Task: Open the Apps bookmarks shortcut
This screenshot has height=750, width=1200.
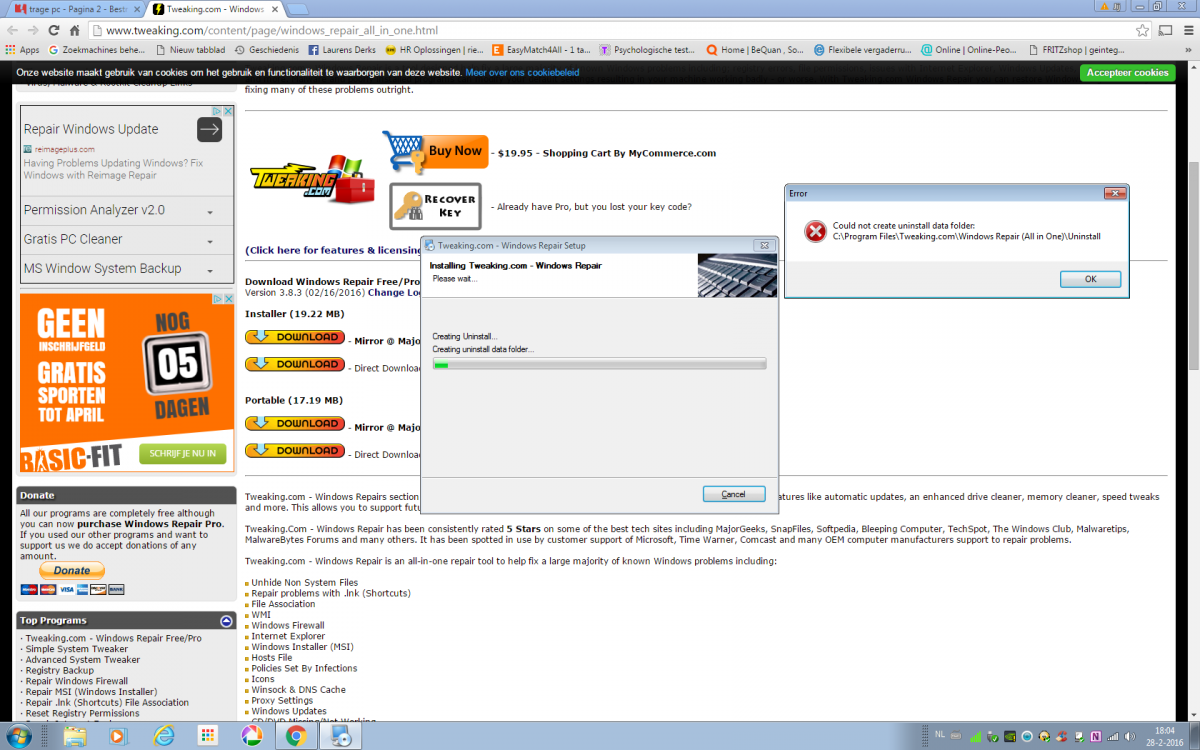Action: [x=22, y=49]
